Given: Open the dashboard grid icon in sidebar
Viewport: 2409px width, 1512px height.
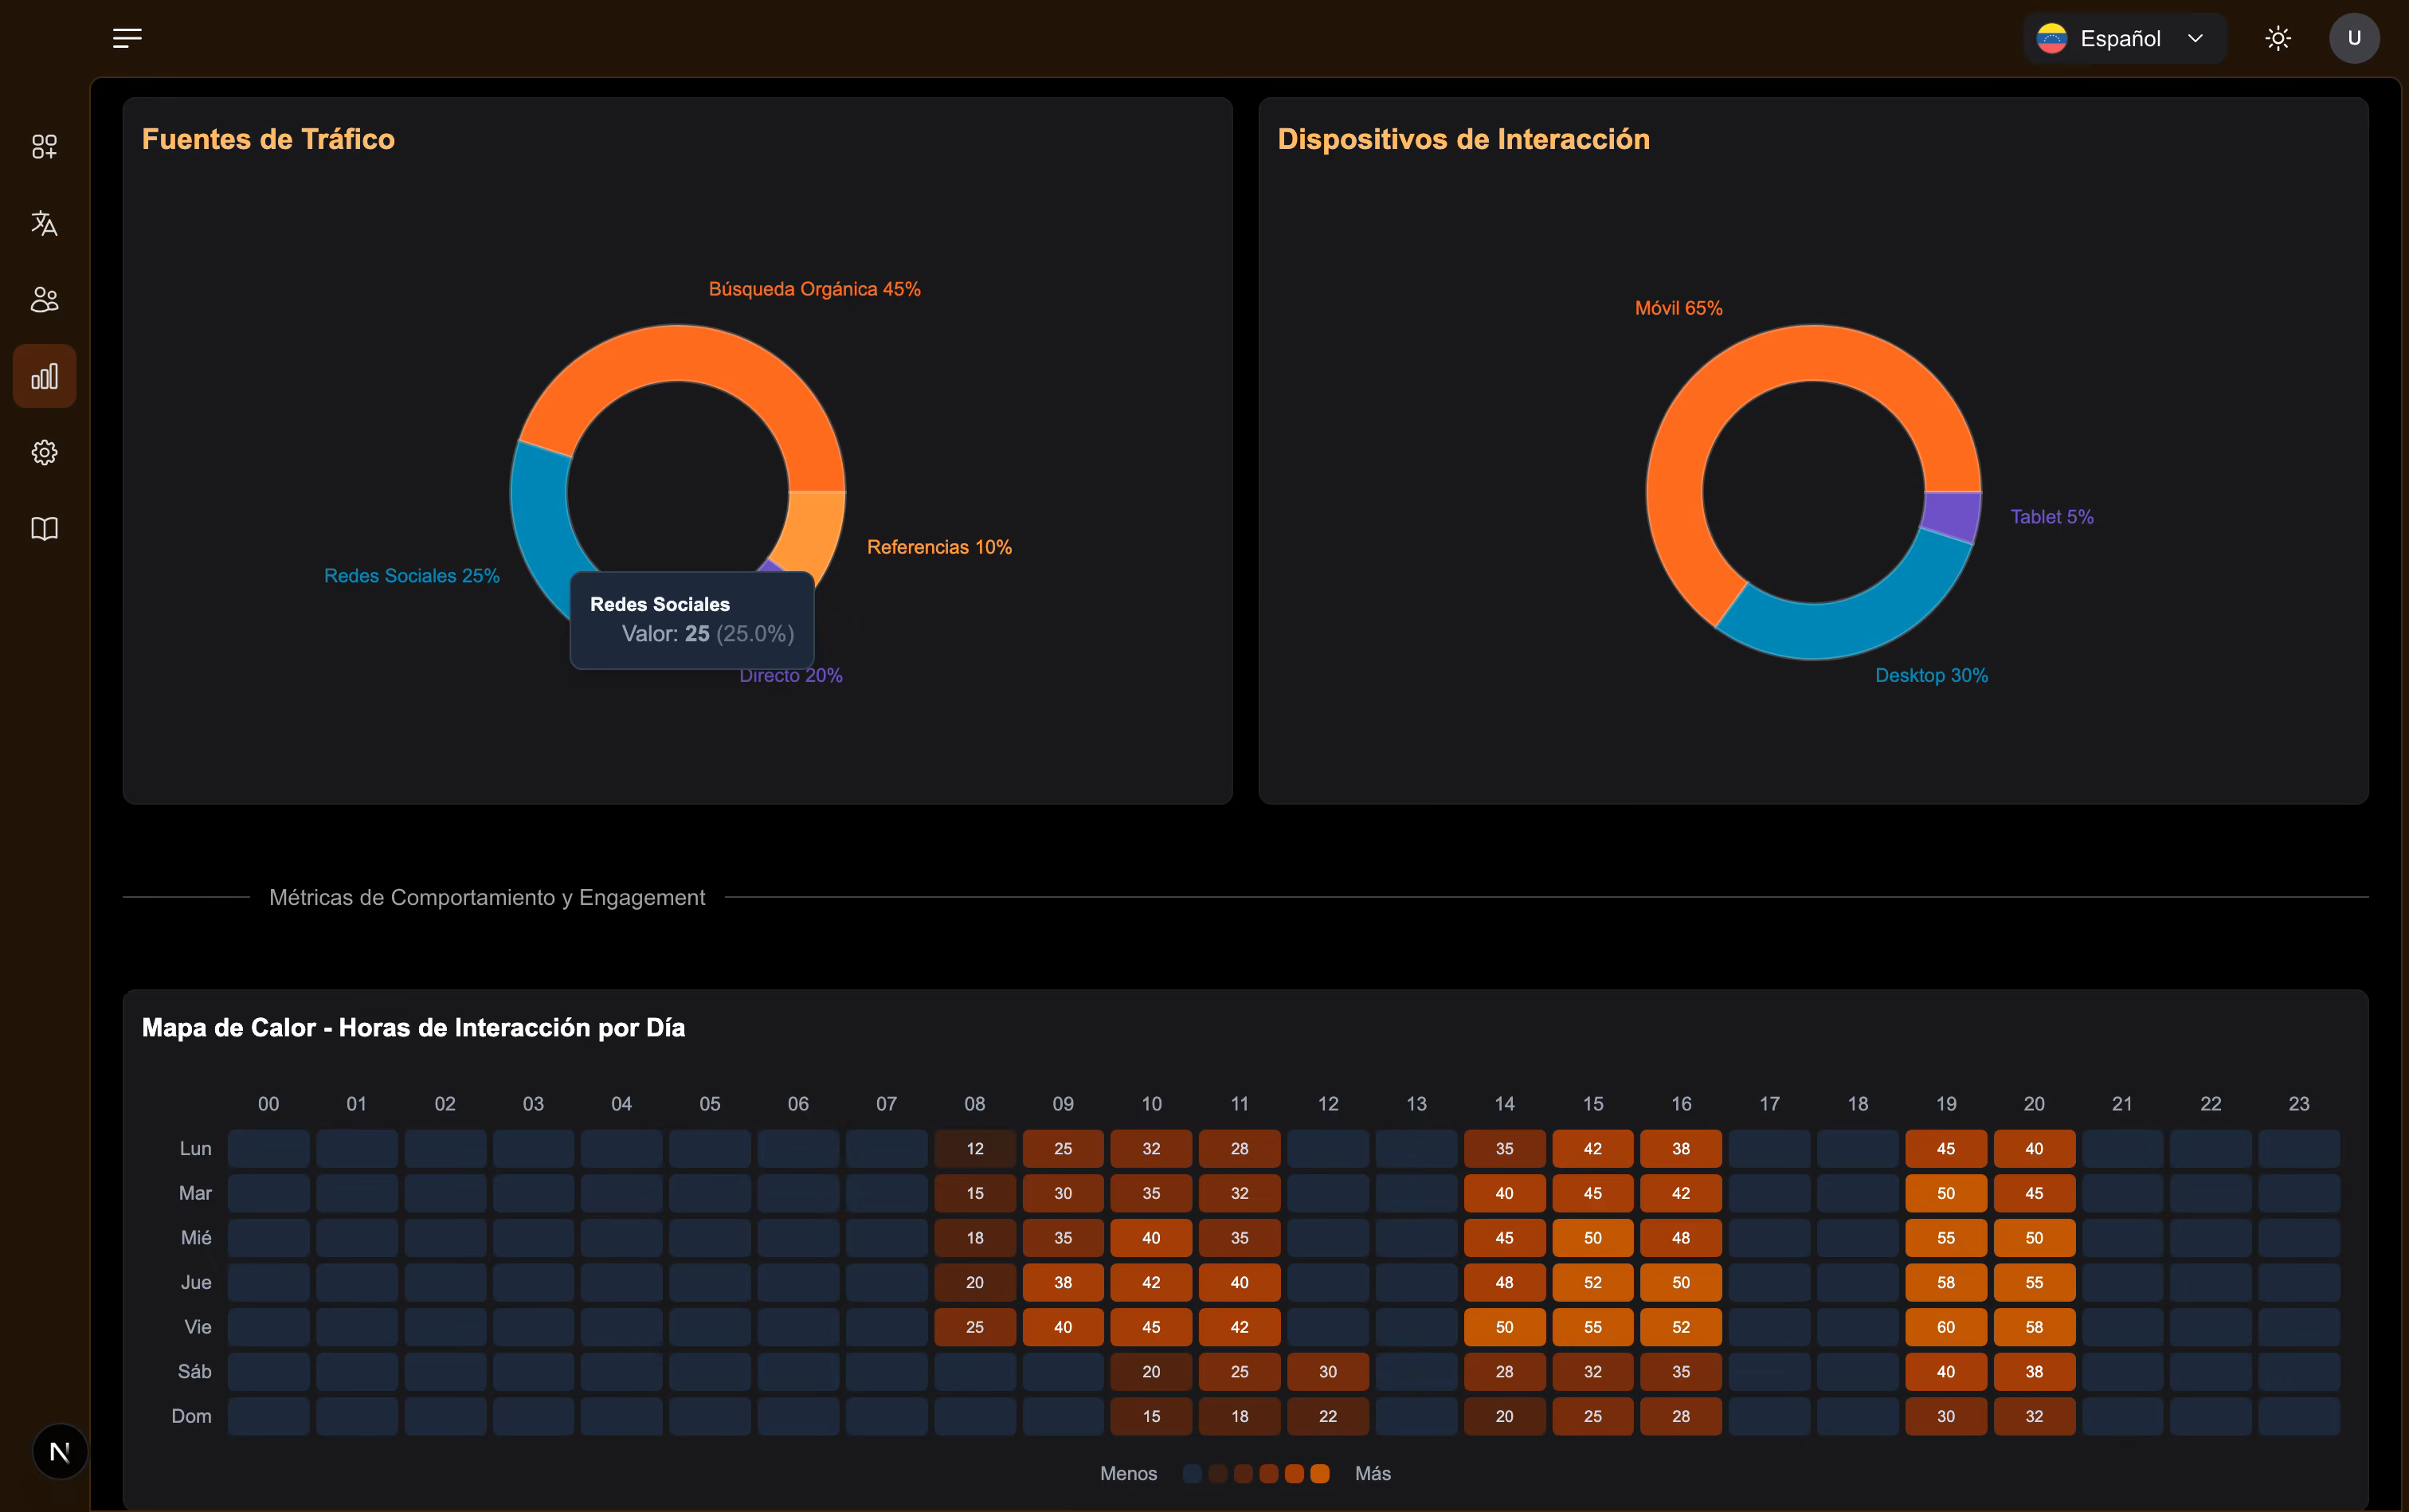Looking at the screenshot, I should point(44,147).
